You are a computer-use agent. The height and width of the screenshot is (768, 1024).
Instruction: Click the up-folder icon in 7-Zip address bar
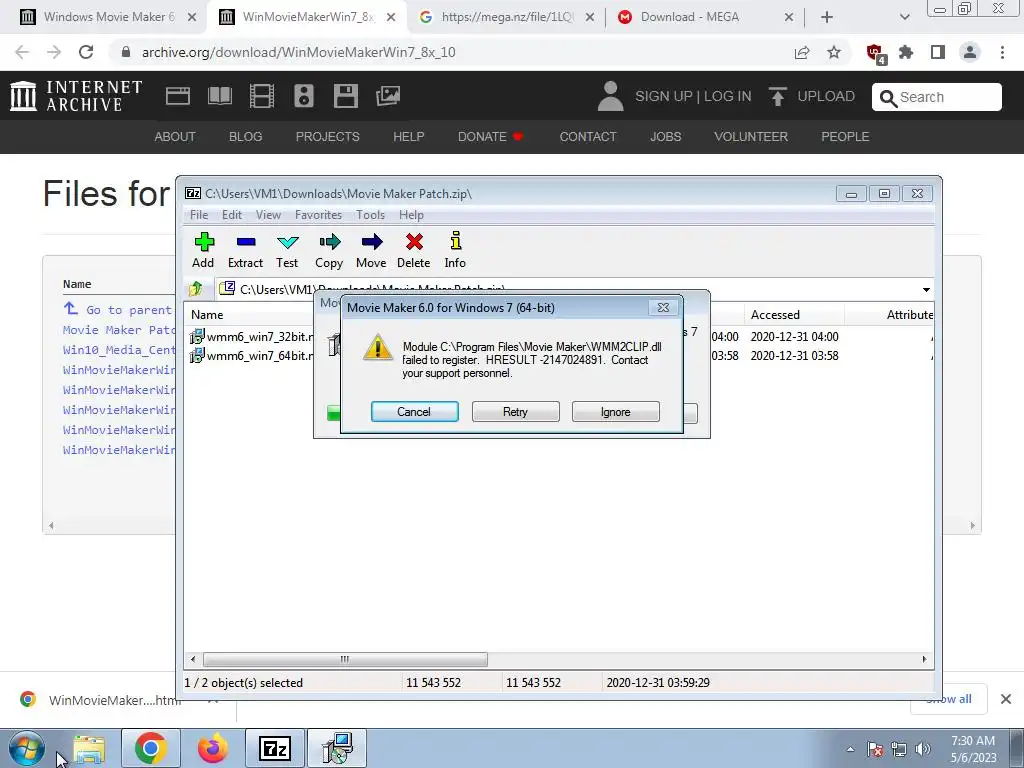pos(195,289)
